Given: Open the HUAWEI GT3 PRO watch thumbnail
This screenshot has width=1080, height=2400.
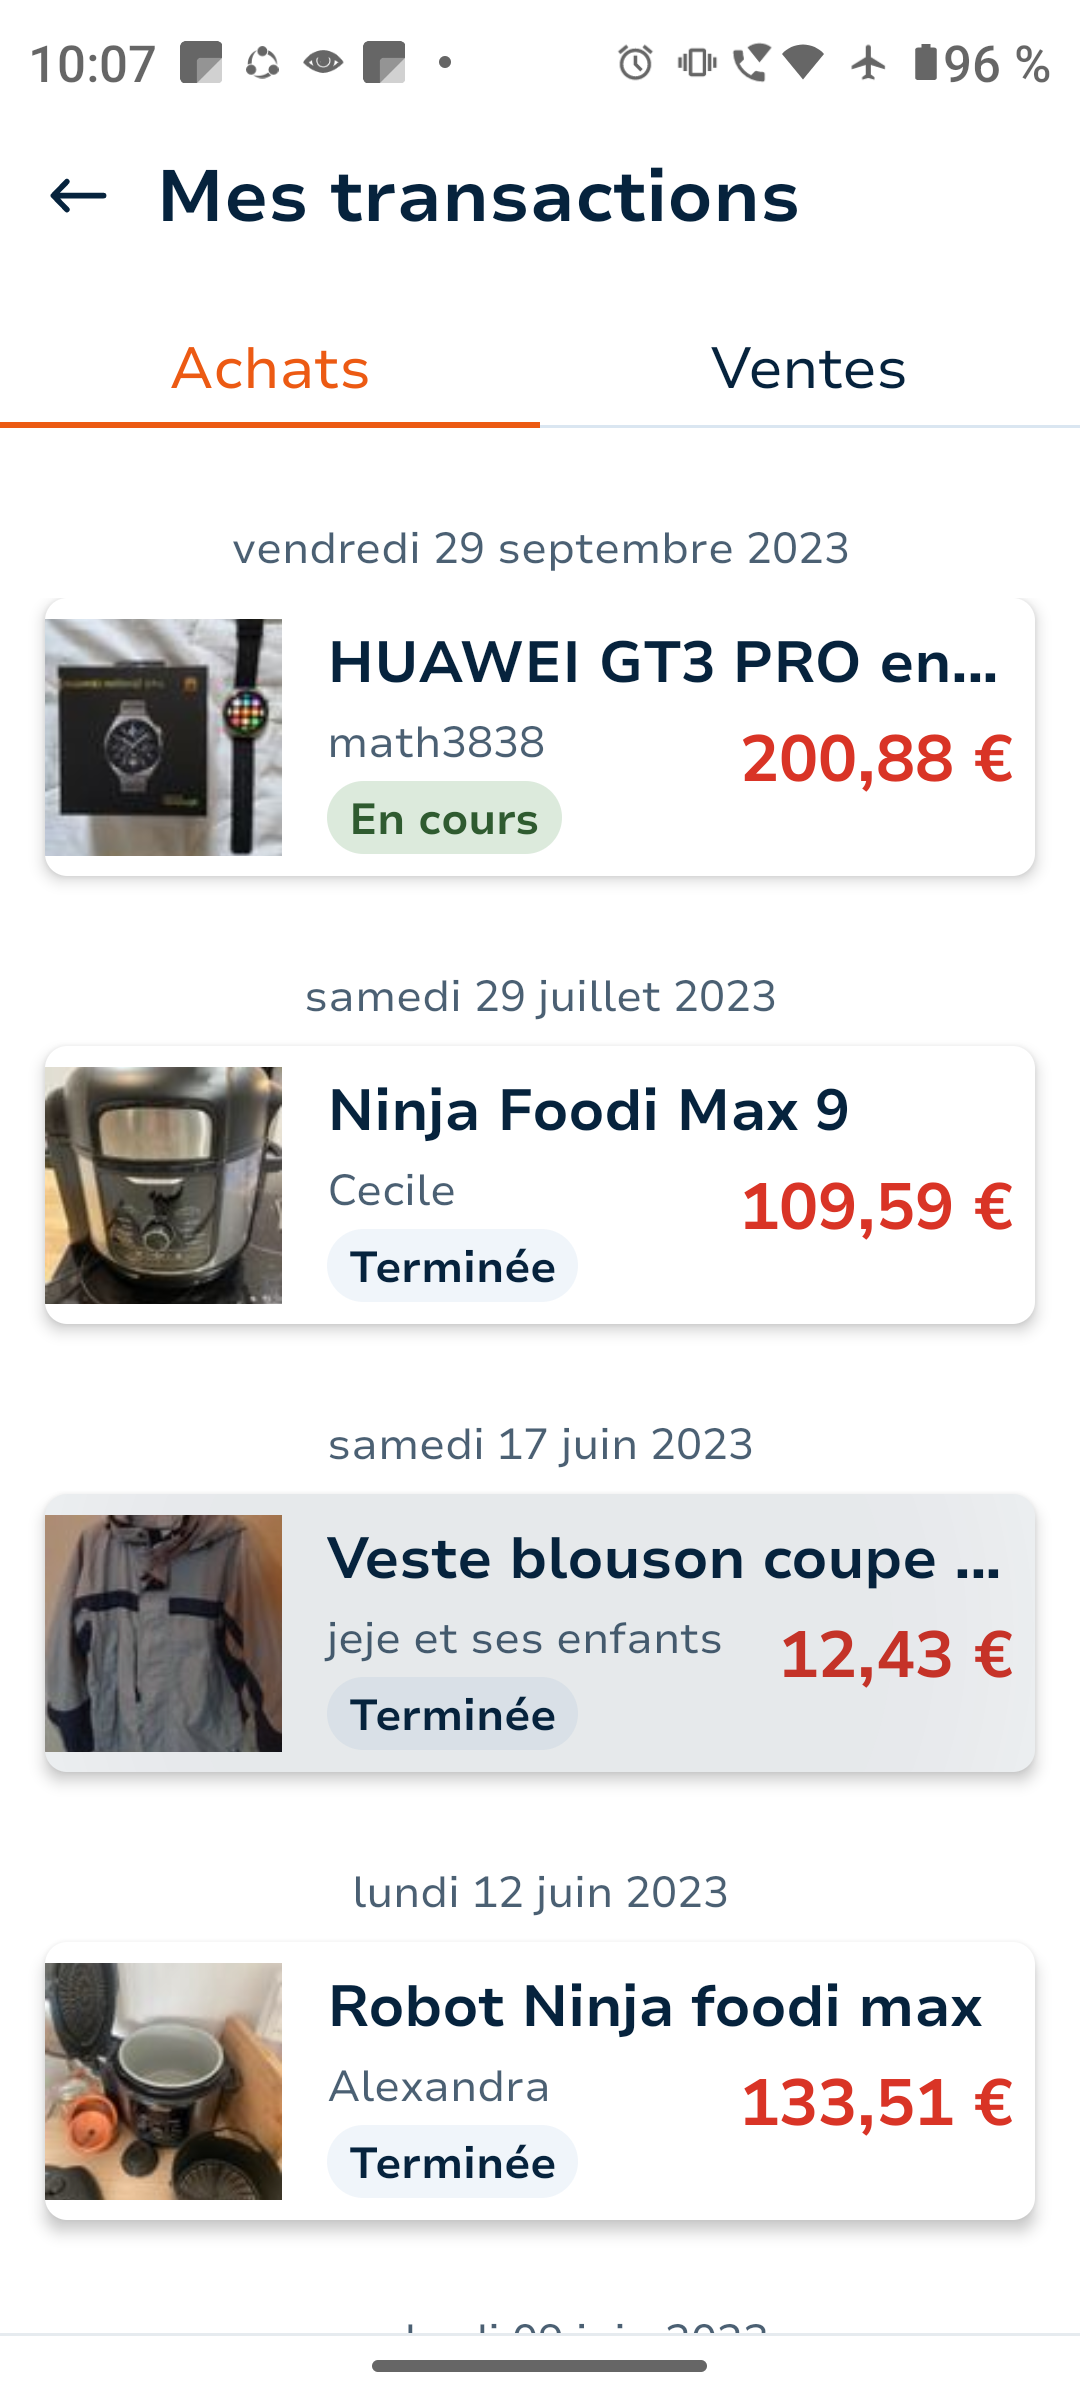Looking at the screenshot, I should [163, 737].
